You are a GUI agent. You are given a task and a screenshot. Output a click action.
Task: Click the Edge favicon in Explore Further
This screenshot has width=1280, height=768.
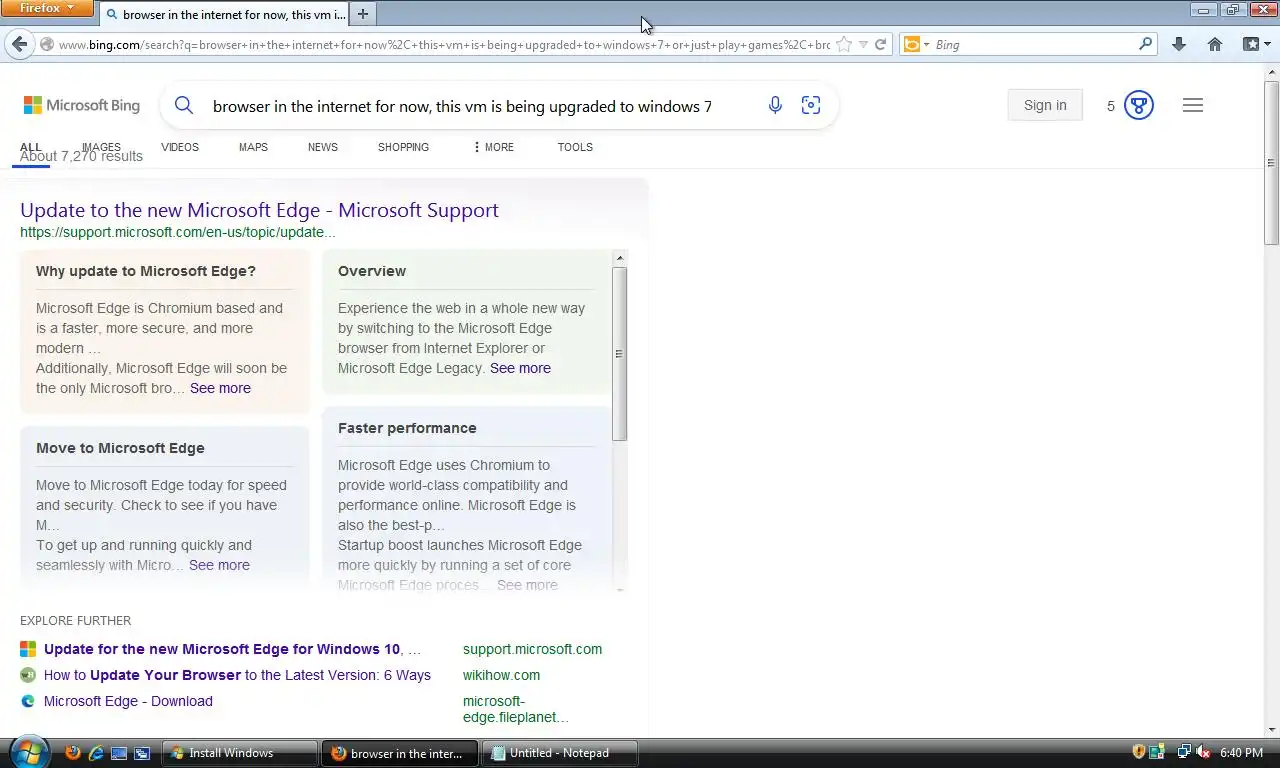[28, 701]
